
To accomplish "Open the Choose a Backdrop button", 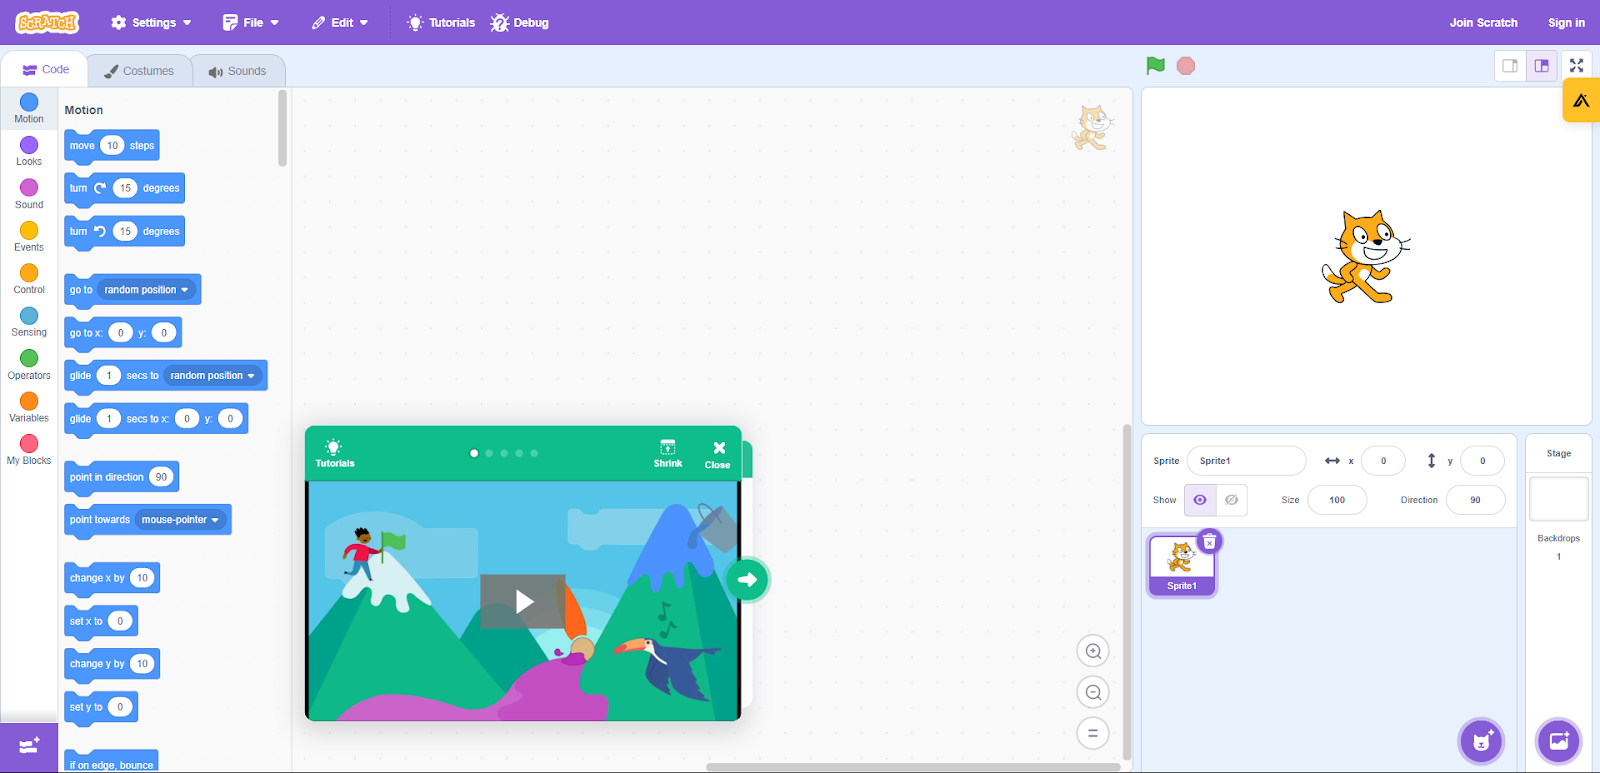I will pos(1558,741).
